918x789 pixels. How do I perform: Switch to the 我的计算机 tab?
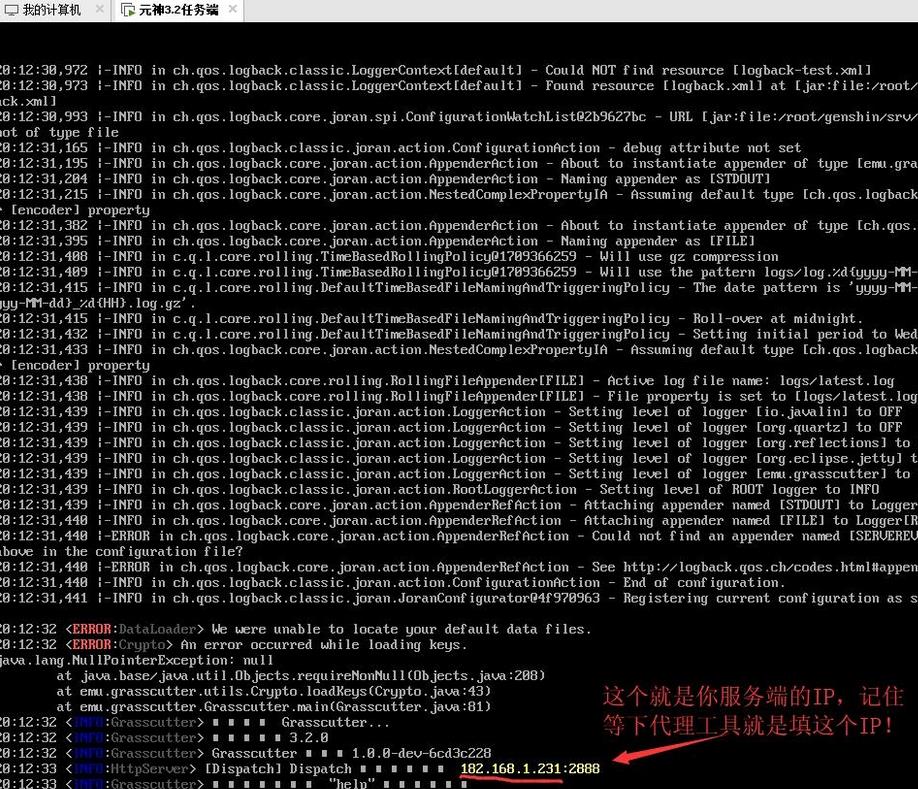point(52,10)
